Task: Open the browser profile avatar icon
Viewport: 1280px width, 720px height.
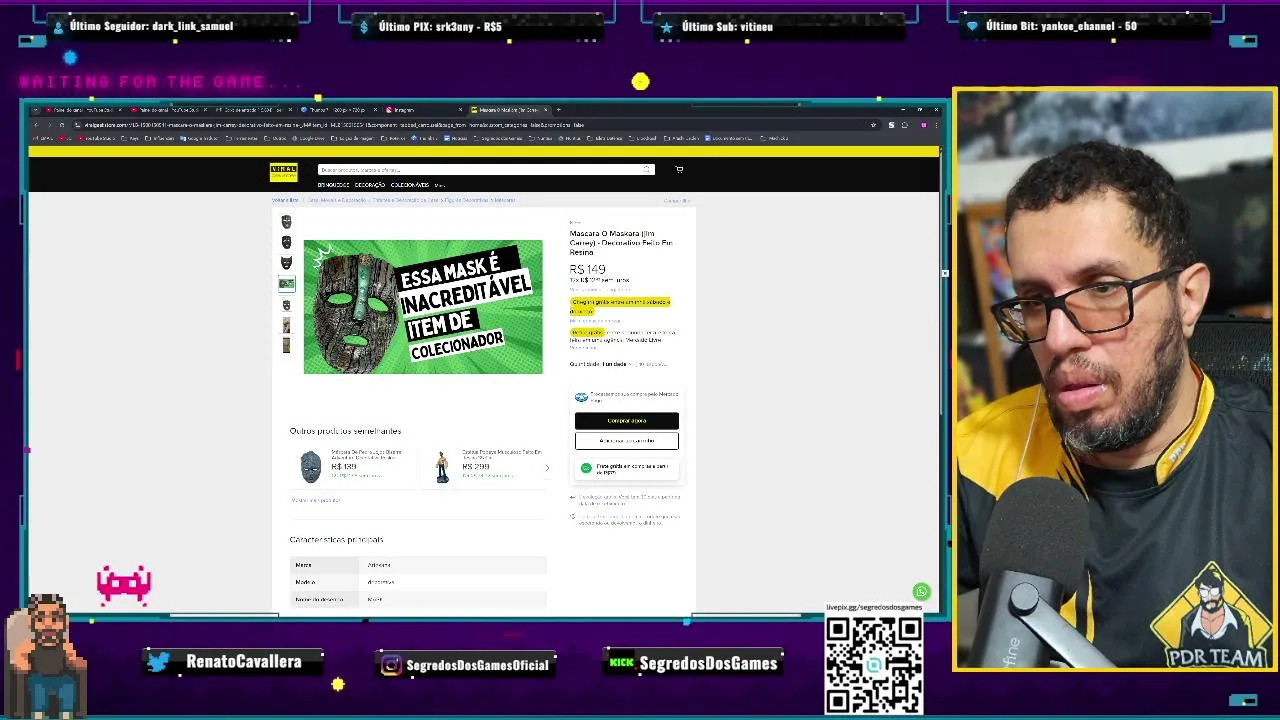Action: tap(923, 125)
